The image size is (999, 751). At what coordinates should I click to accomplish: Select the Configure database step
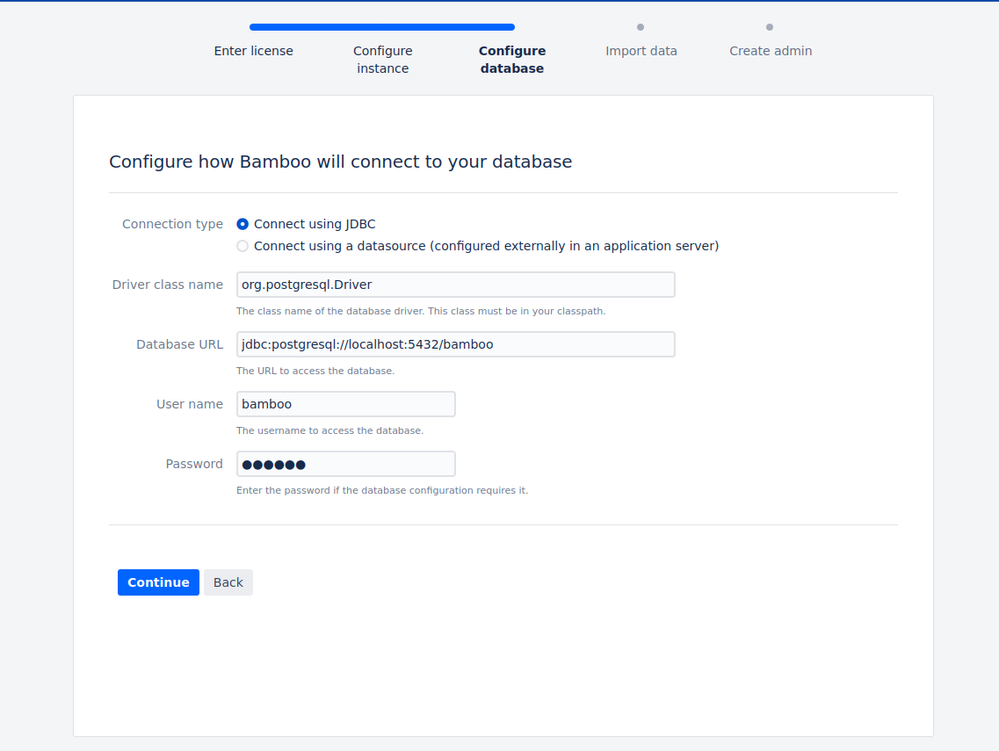coord(512,59)
